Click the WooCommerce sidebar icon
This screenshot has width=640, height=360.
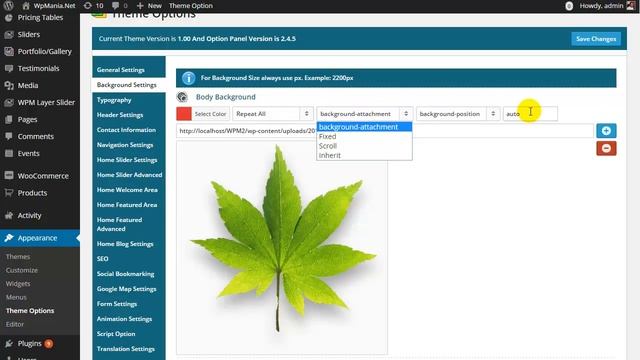point(9,176)
